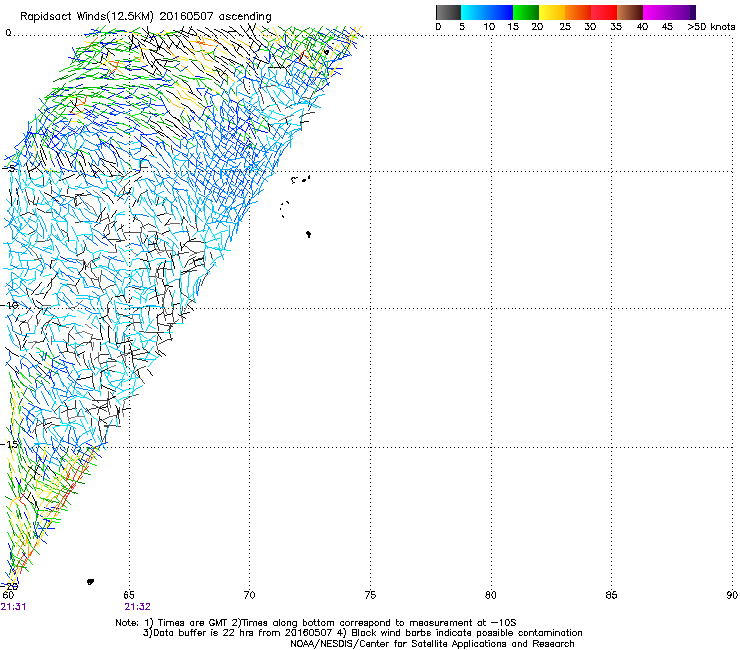740x650 pixels.
Task: Click the '70' longitude axis label
Action: [x=249, y=595]
